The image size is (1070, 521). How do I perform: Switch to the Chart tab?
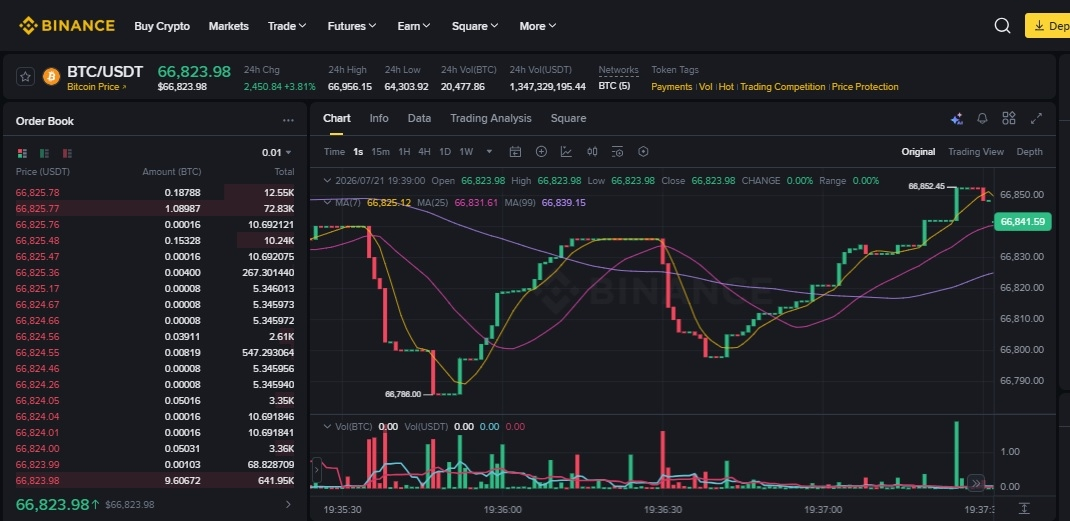click(x=337, y=118)
